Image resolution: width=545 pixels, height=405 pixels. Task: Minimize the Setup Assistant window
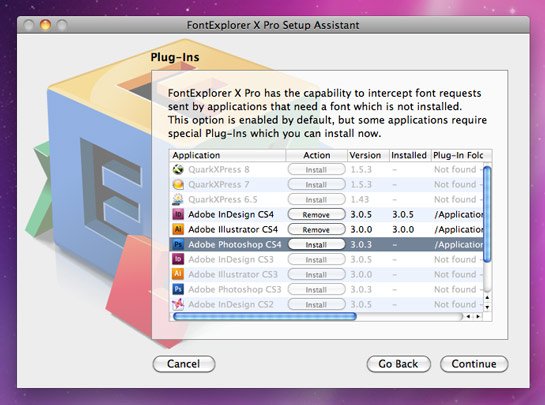45,25
